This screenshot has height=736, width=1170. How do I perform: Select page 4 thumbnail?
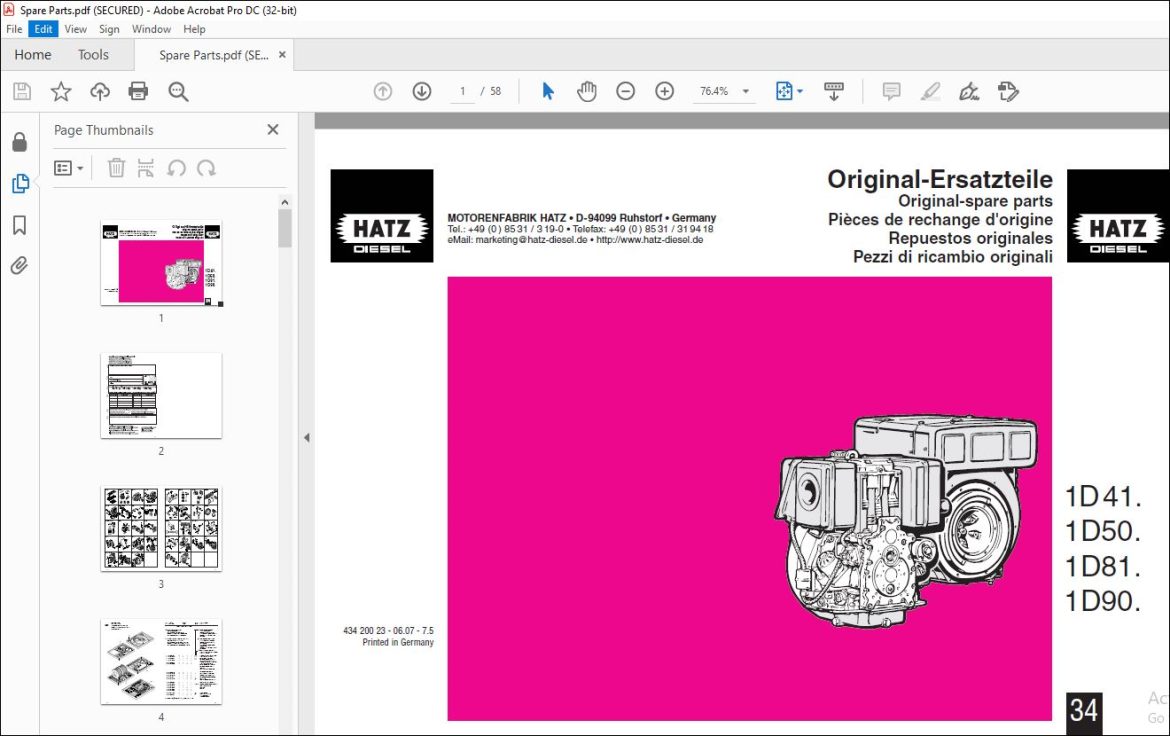pos(161,661)
